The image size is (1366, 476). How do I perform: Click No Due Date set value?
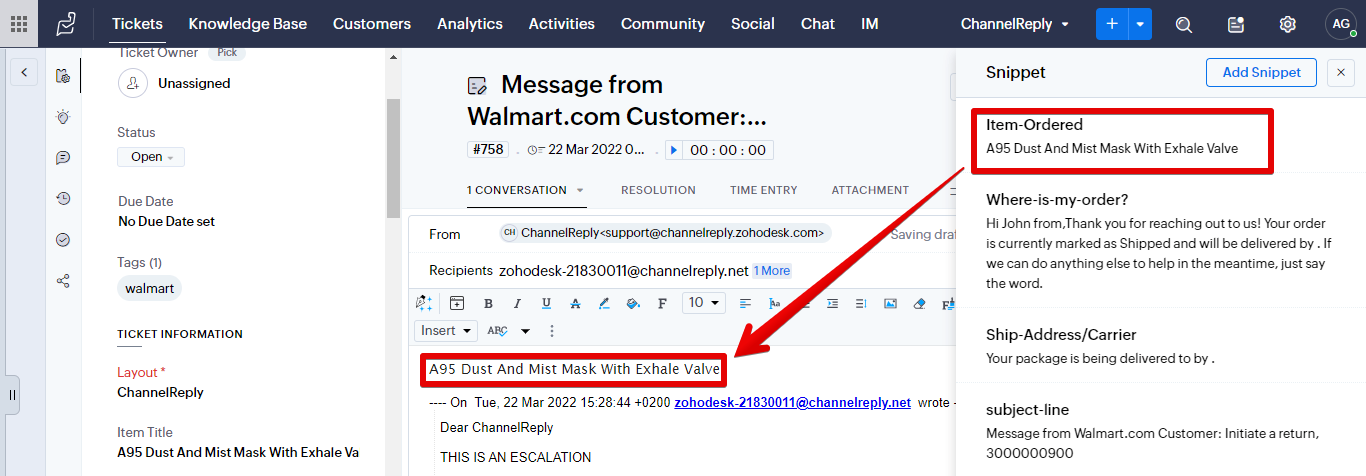(x=166, y=221)
